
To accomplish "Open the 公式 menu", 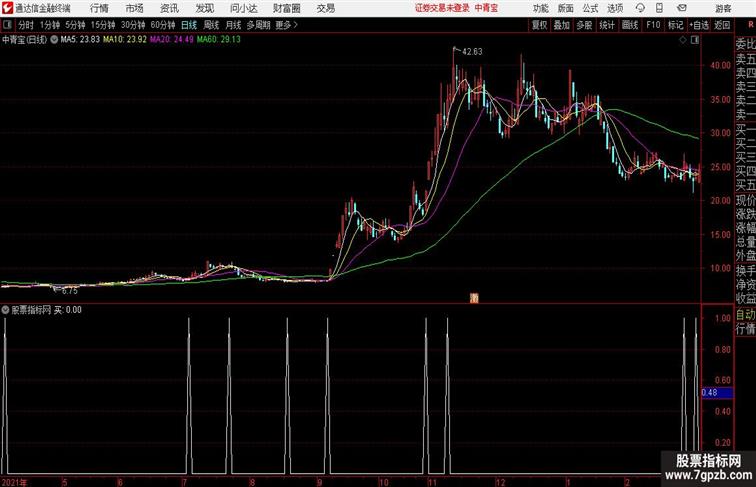I will 590,8.
